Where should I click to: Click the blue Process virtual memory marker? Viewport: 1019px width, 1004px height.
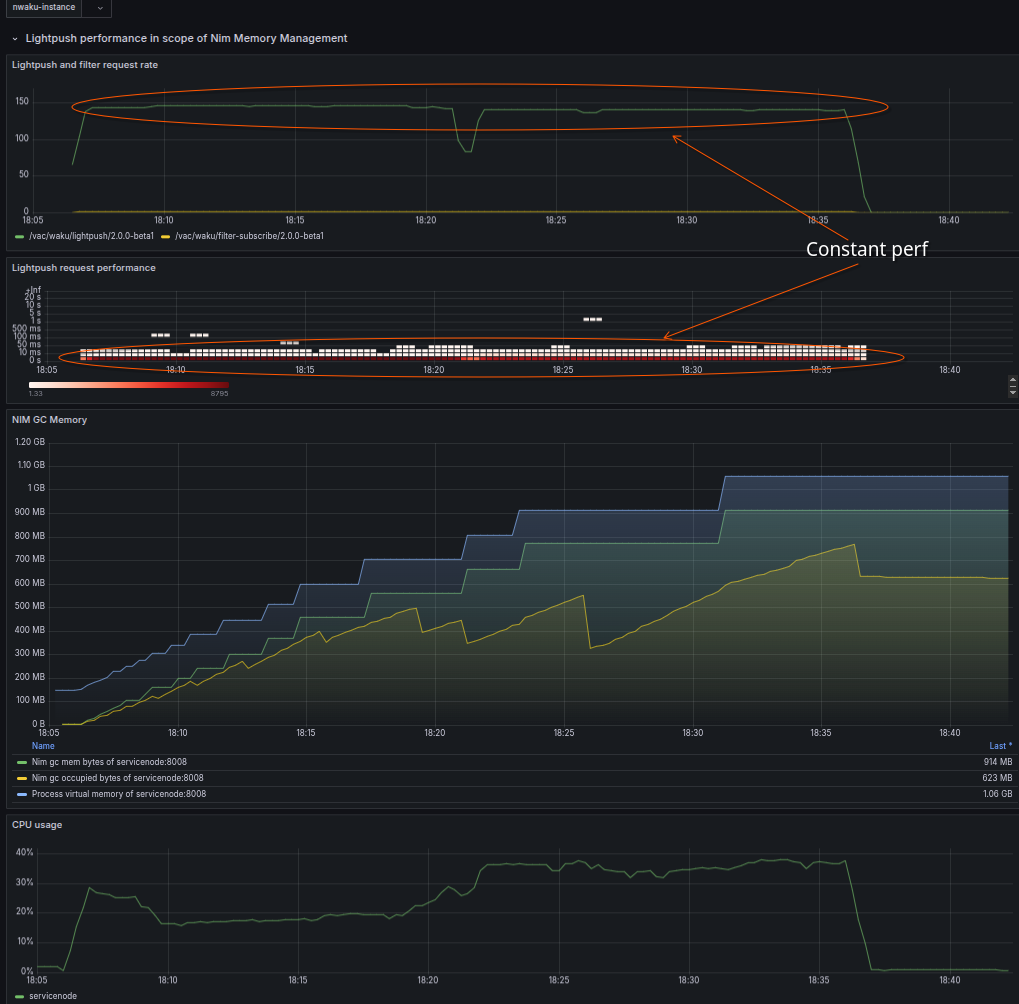21,794
